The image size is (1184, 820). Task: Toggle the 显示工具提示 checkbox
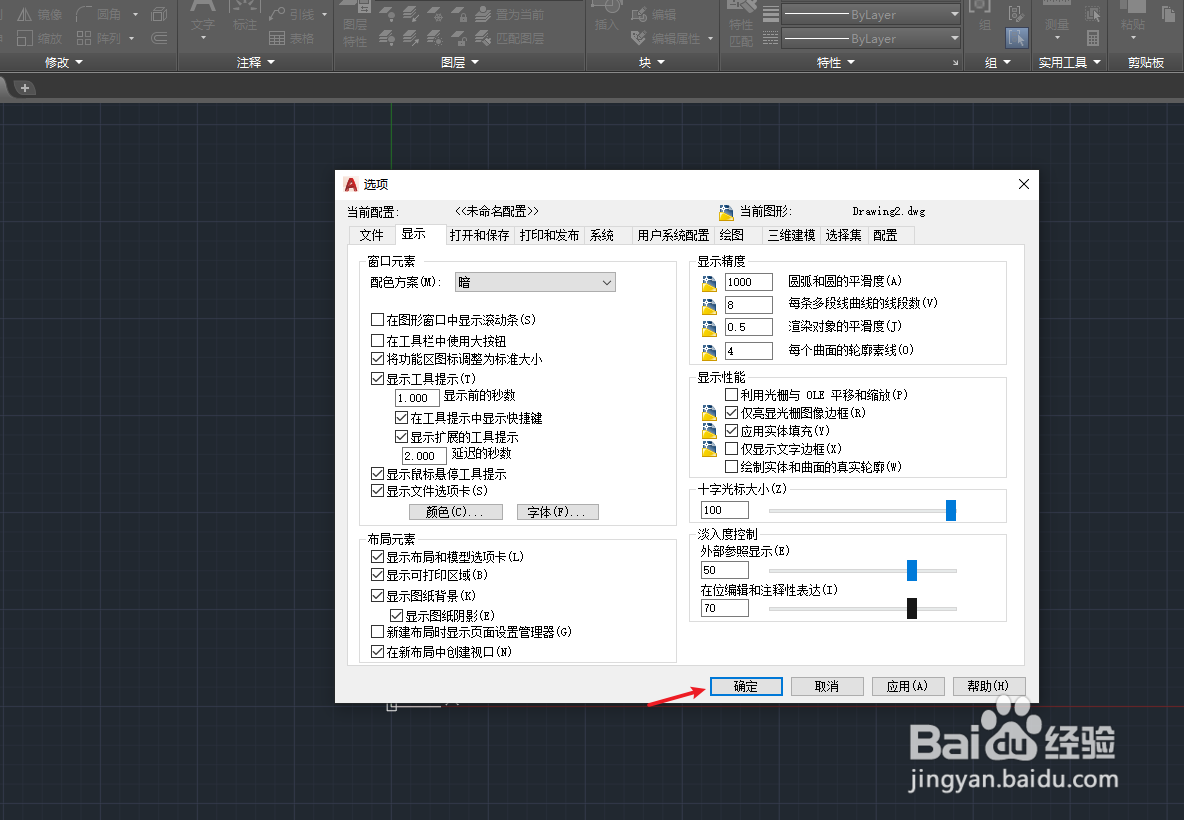pos(378,378)
